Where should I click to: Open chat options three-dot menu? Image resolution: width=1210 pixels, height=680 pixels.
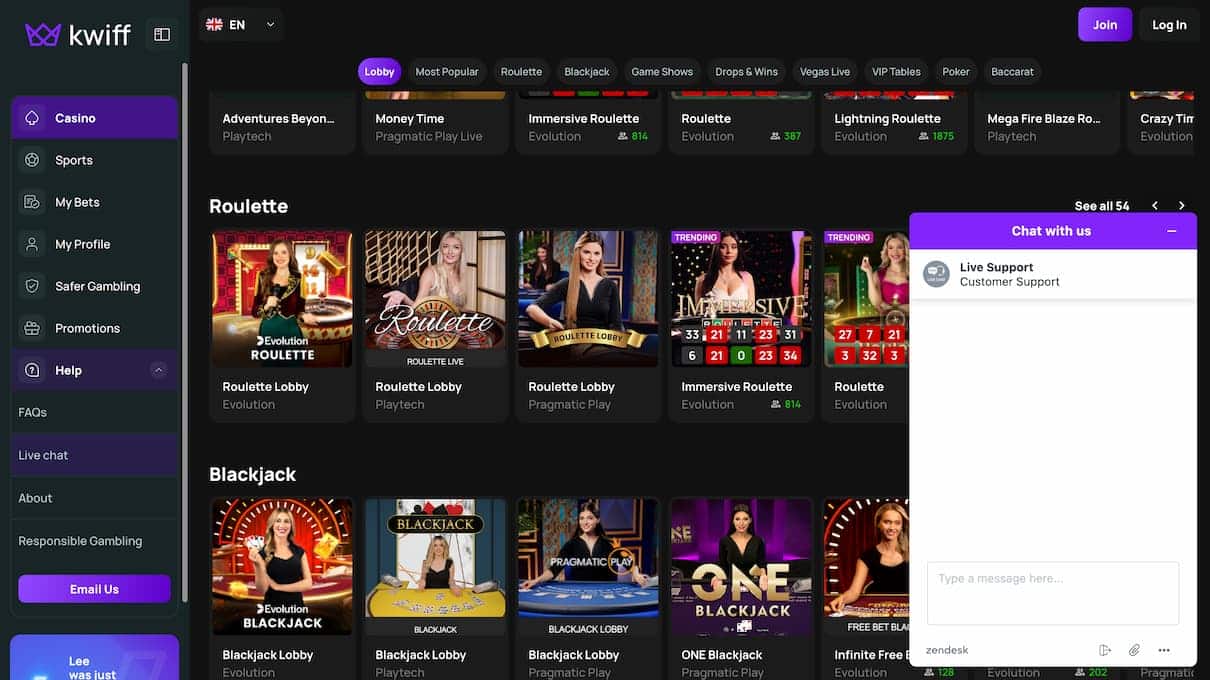tap(1164, 650)
